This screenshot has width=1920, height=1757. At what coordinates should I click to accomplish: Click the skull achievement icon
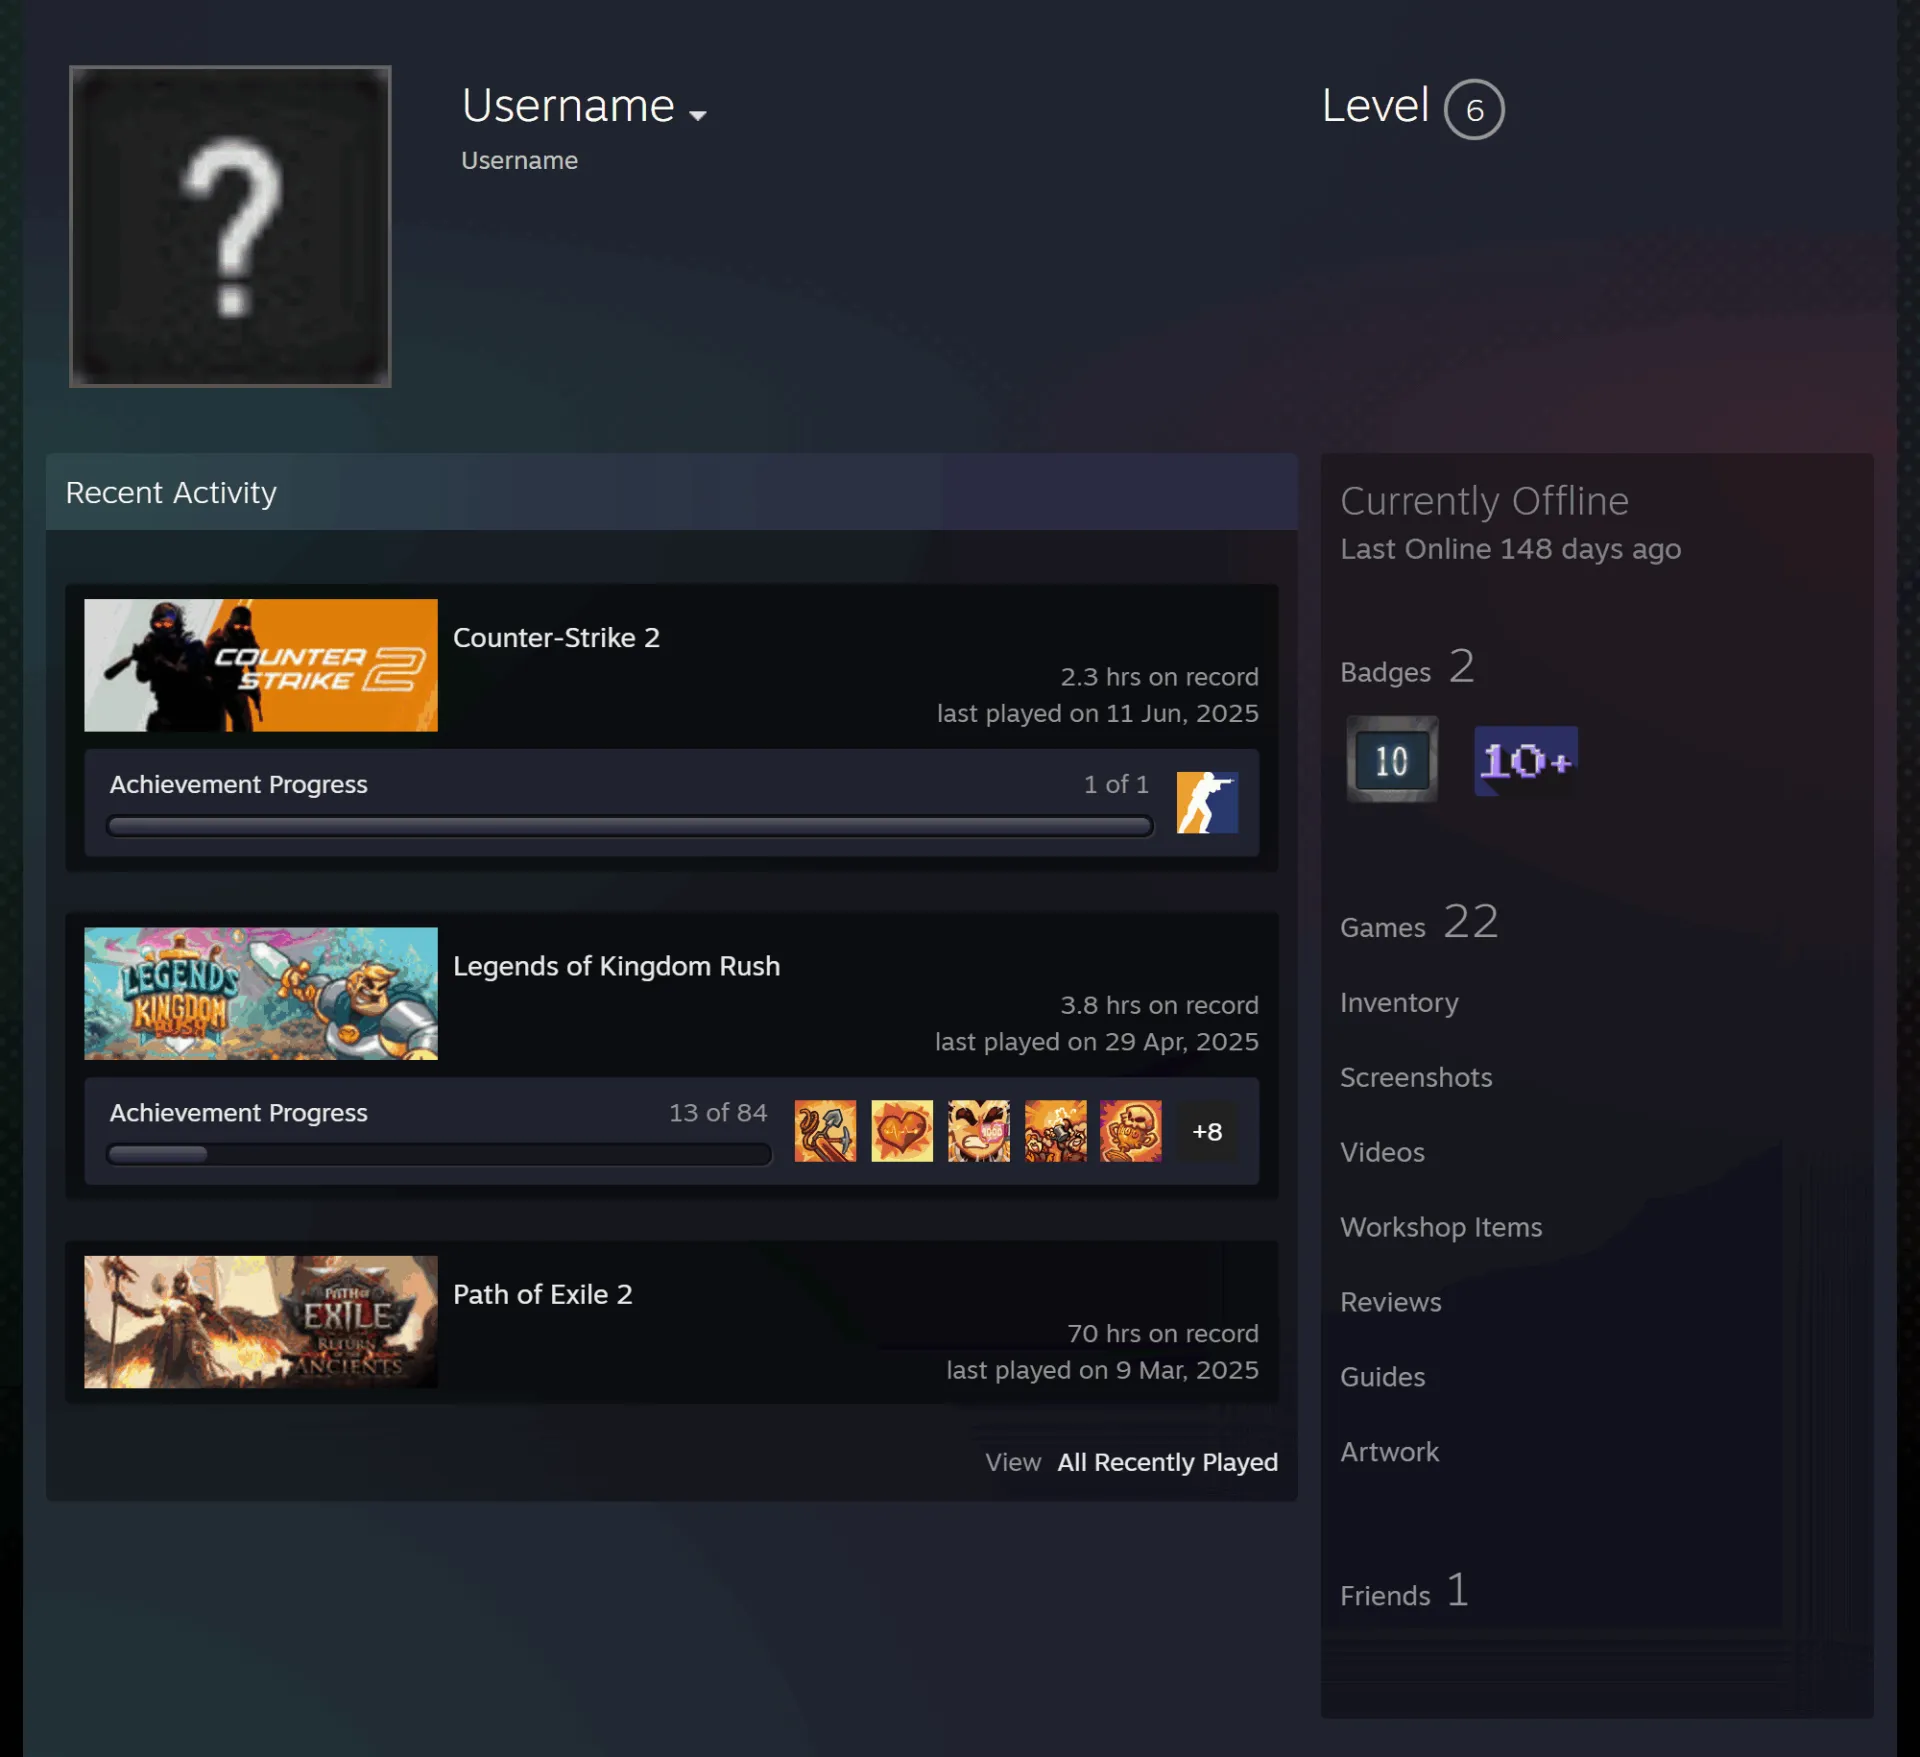click(1131, 1131)
